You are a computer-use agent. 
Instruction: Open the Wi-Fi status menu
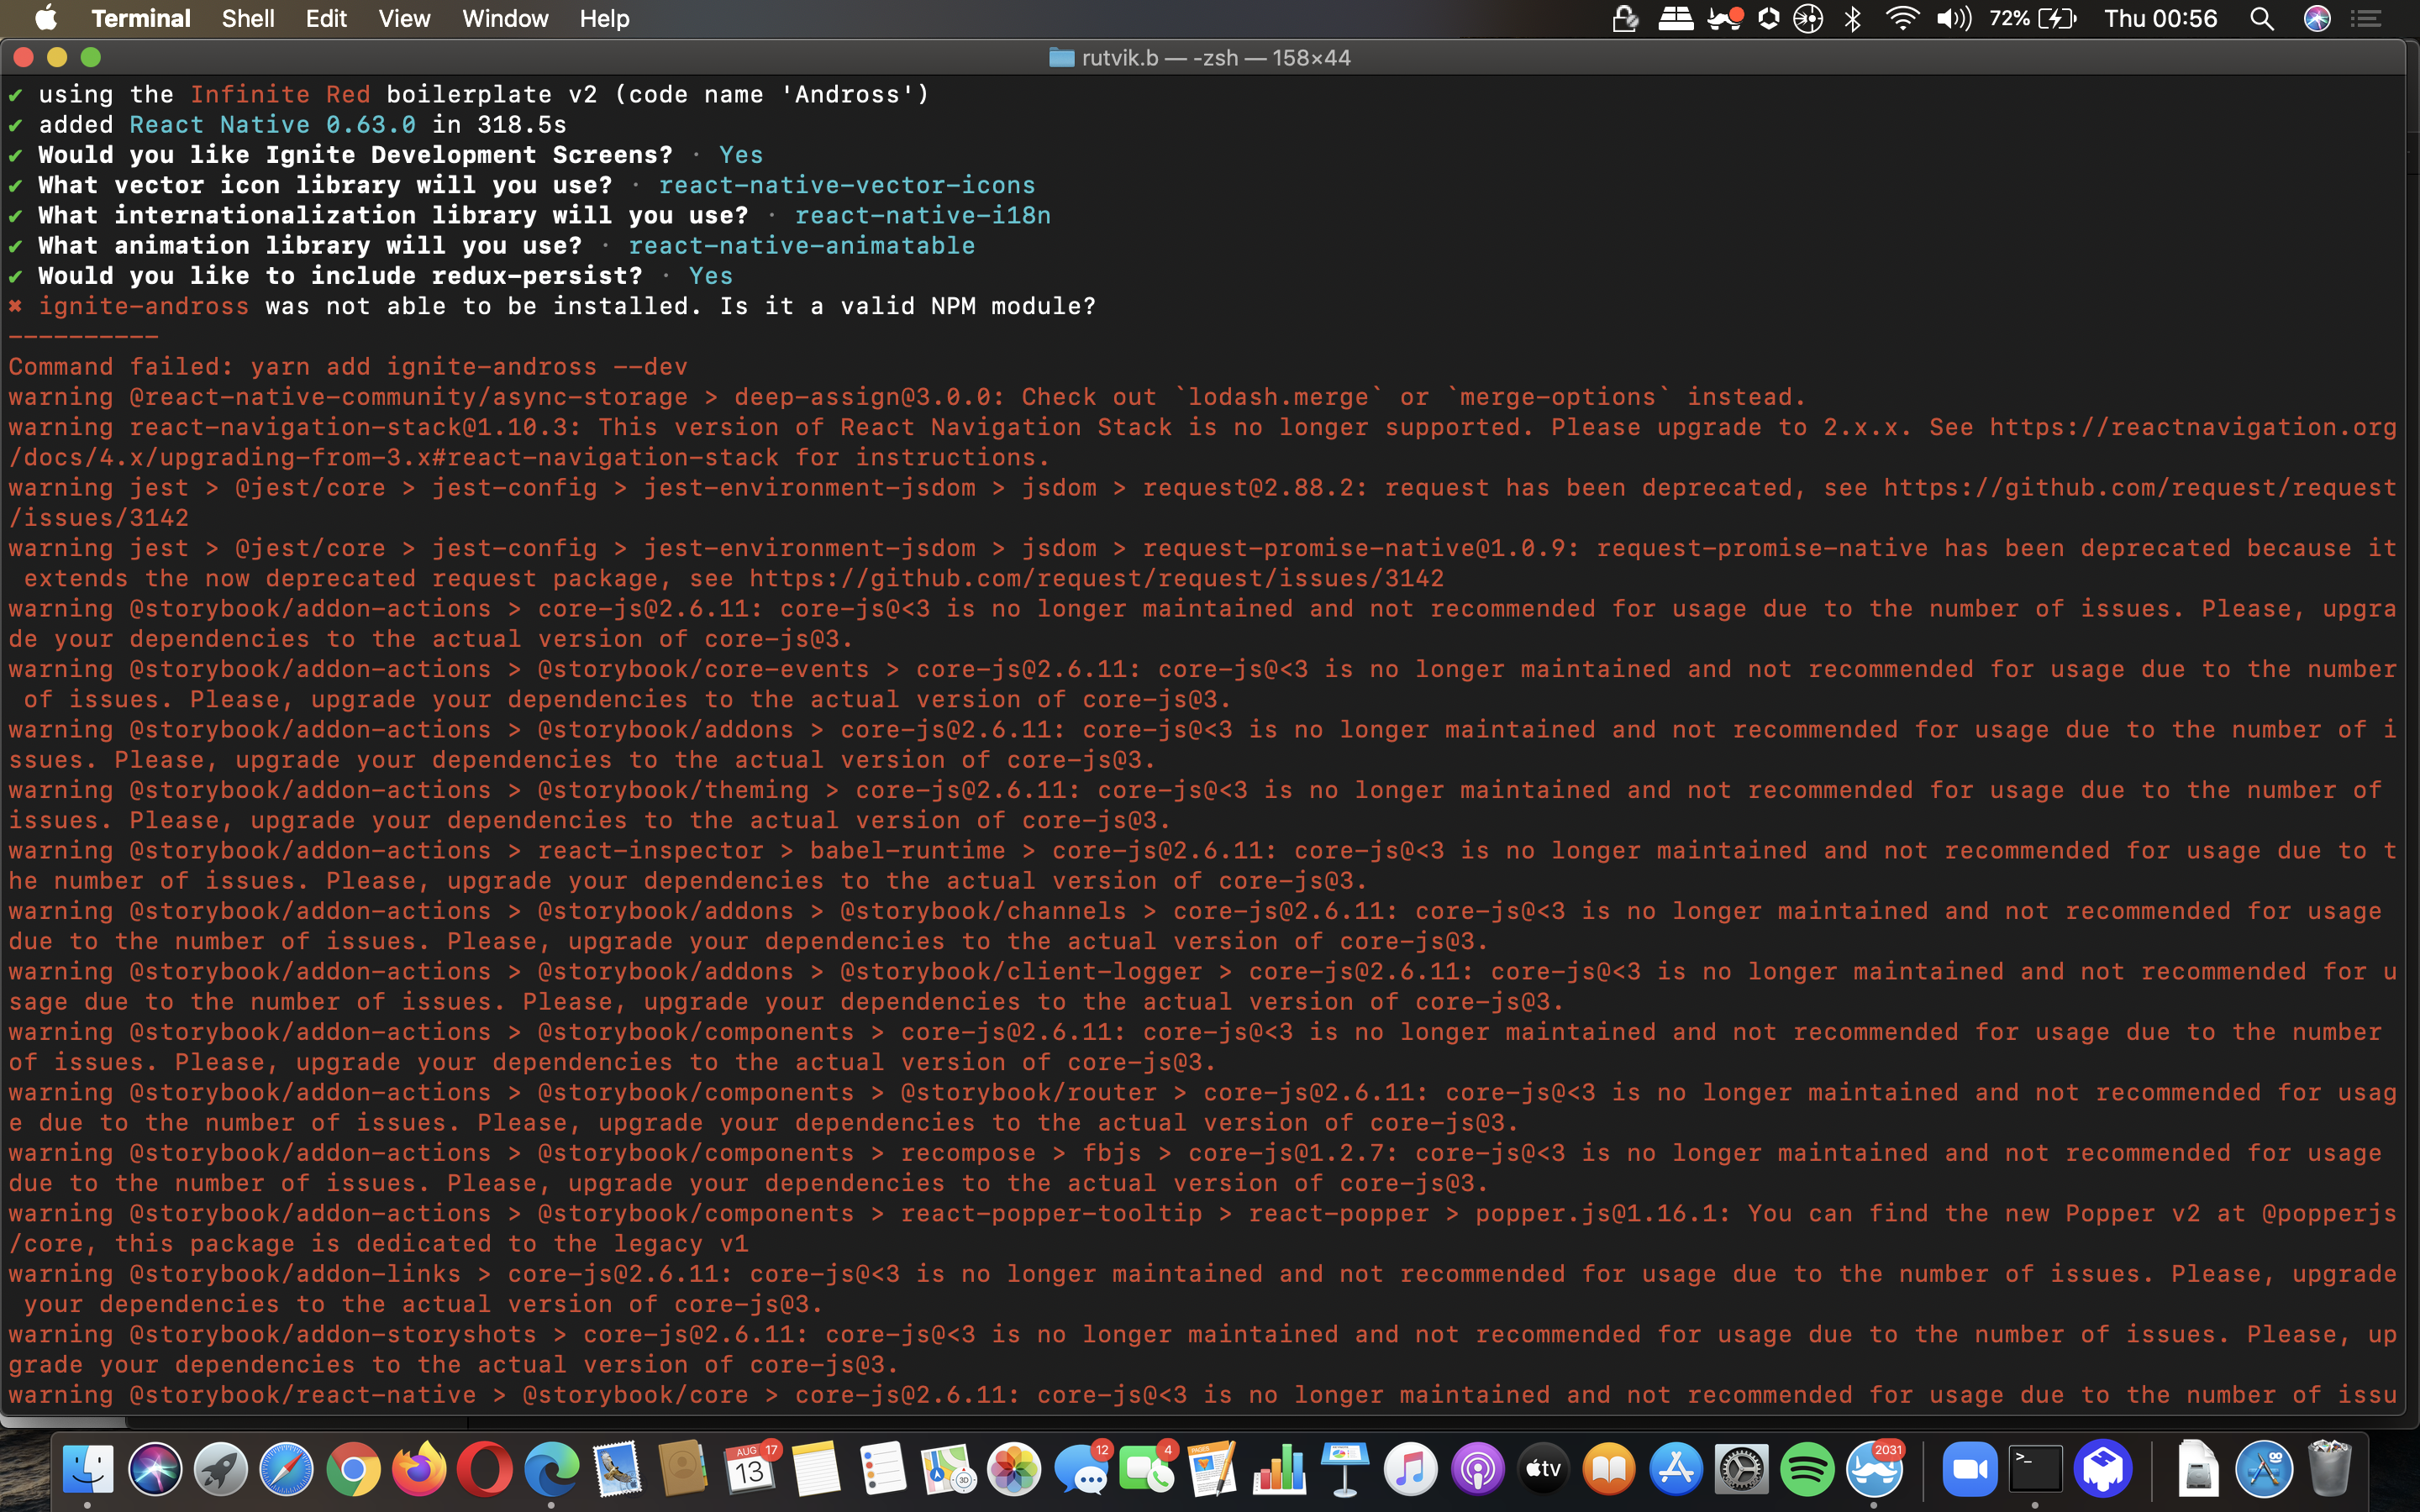point(1901,18)
